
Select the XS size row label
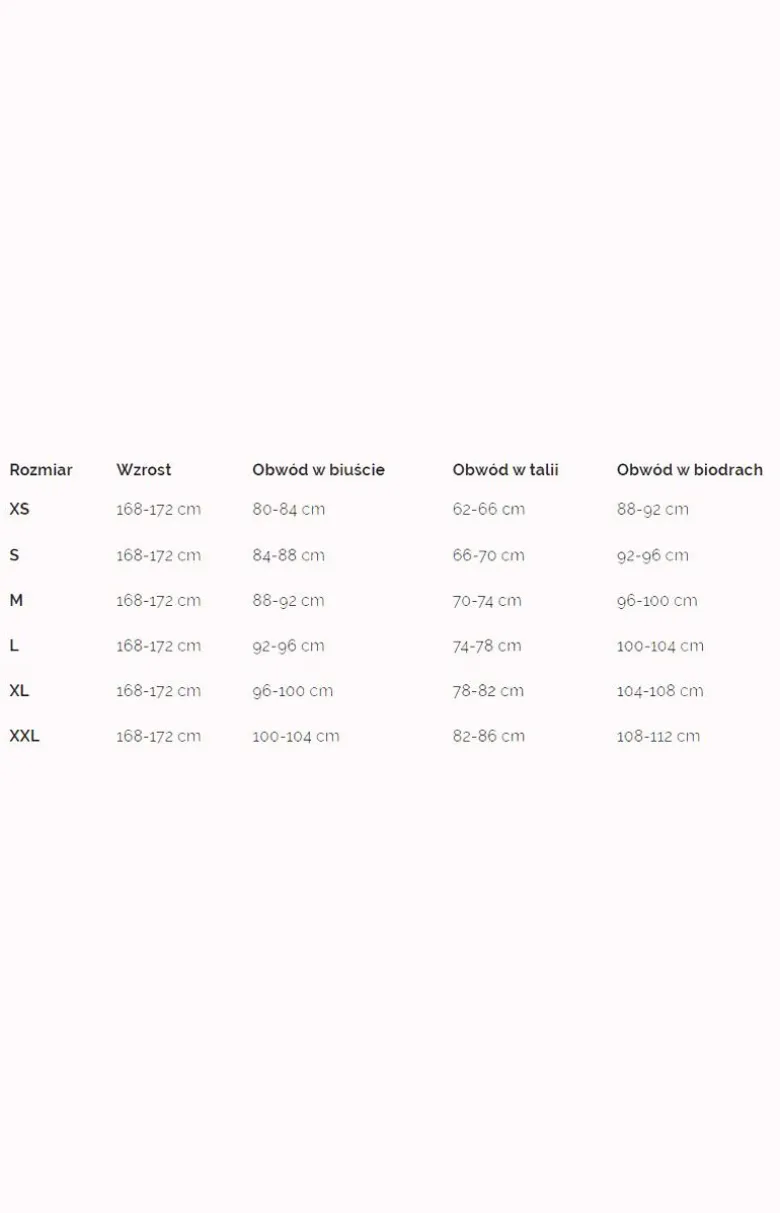pos(19,509)
